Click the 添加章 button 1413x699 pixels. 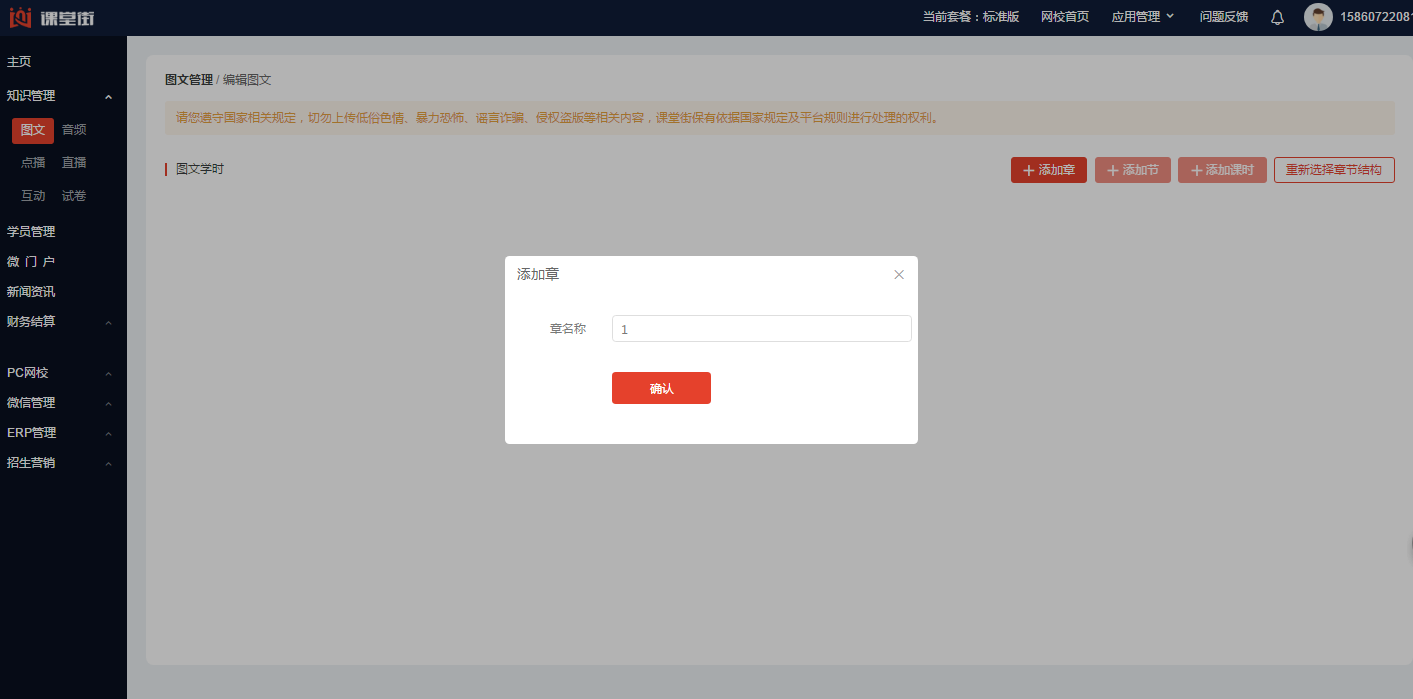[1048, 170]
